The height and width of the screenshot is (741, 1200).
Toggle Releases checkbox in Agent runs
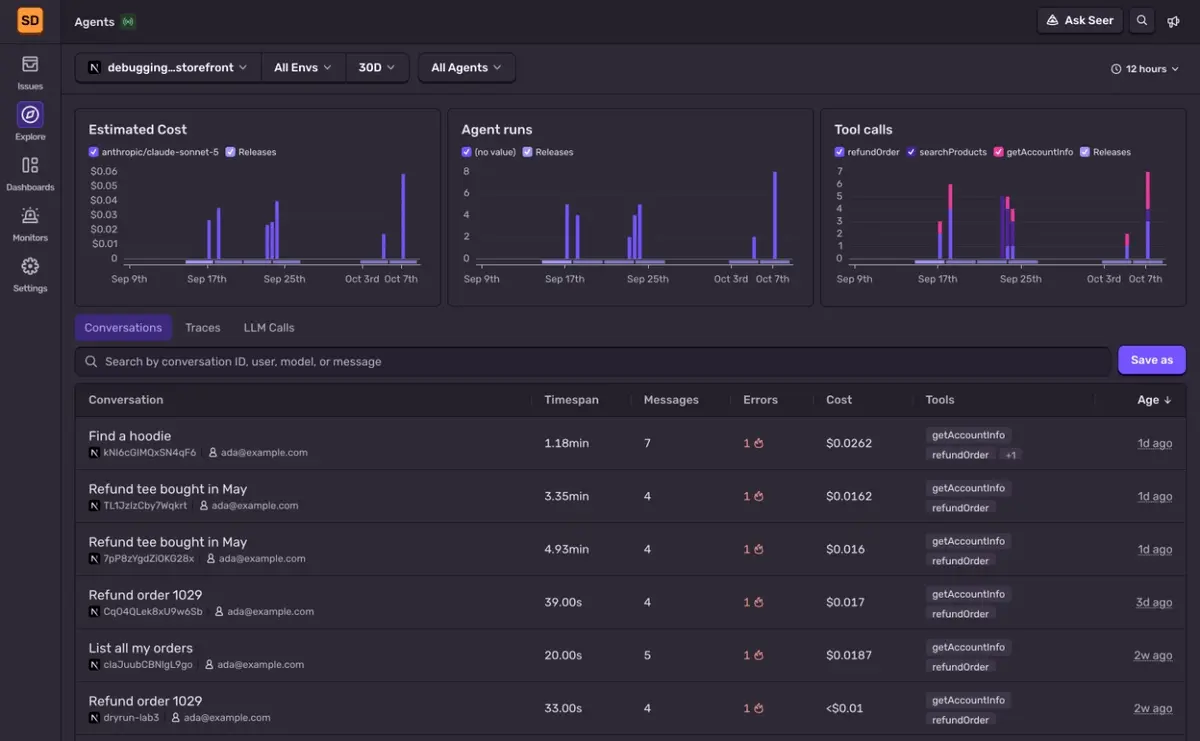click(x=527, y=152)
